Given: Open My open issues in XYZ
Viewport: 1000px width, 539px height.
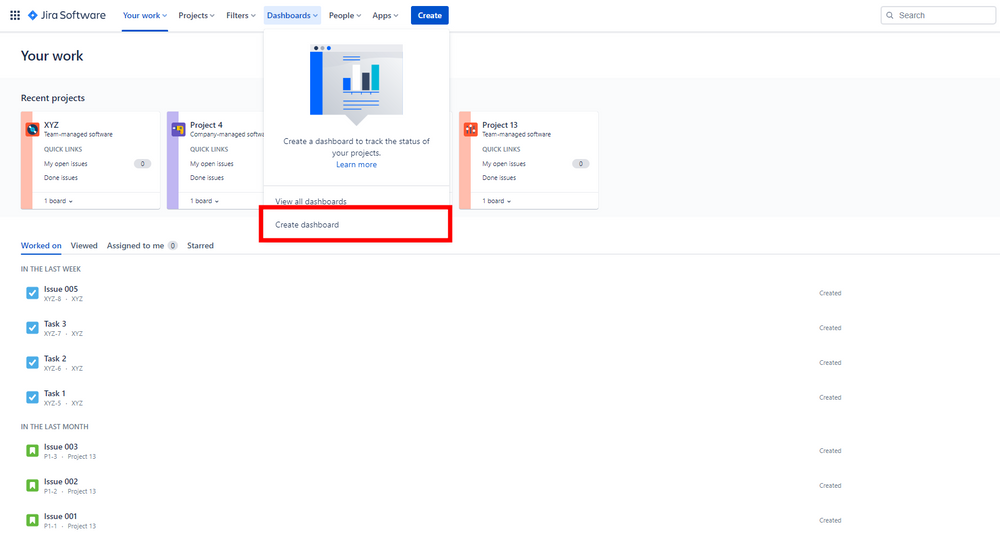Looking at the screenshot, I should tap(66, 164).
